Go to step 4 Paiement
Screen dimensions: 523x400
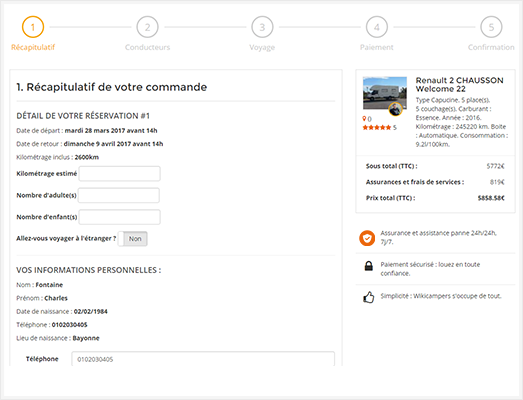(x=377, y=27)
